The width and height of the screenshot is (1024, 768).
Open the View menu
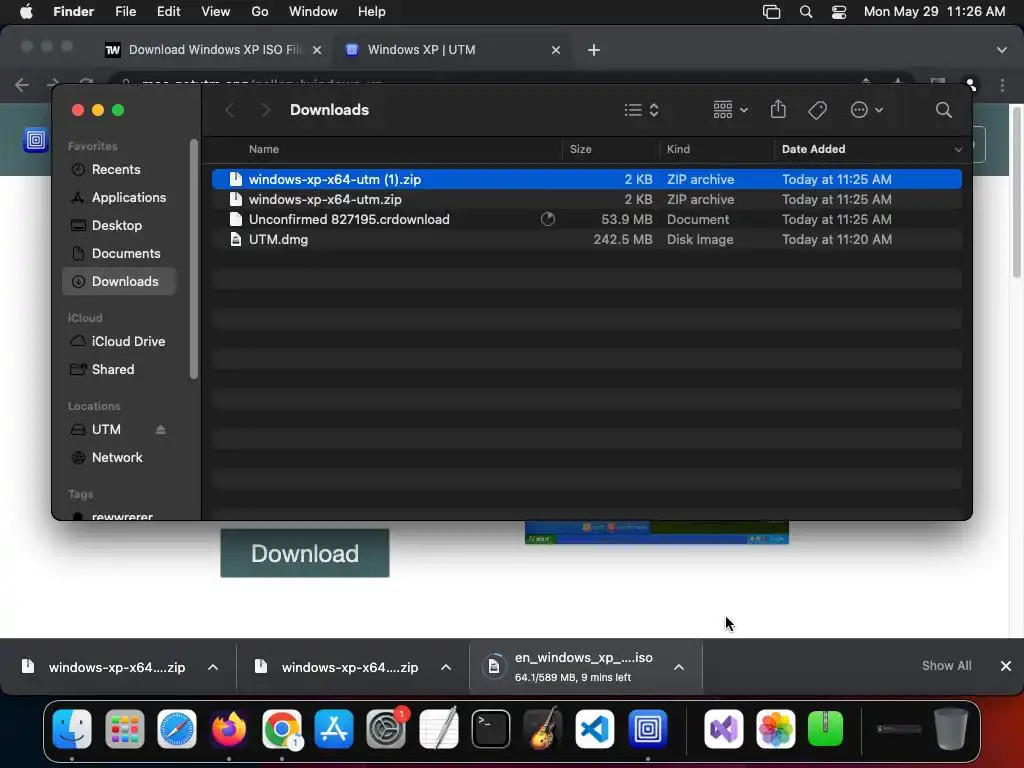coord(216,12)
